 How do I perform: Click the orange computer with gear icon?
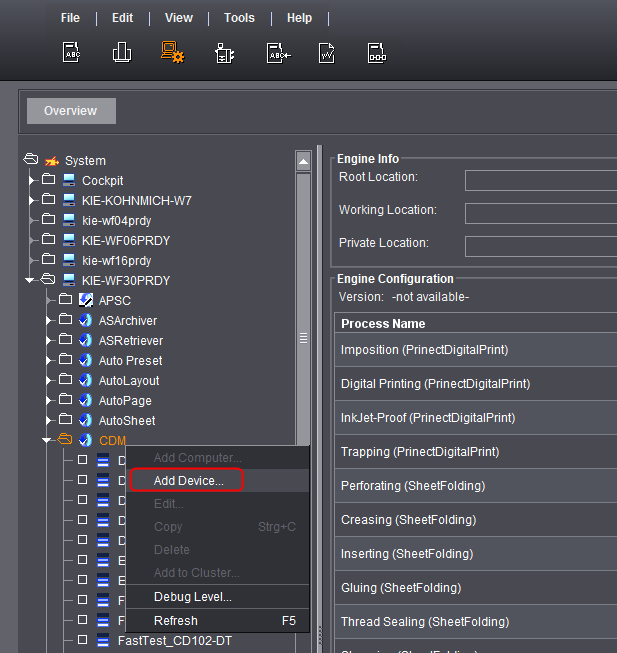click(172, 53)
